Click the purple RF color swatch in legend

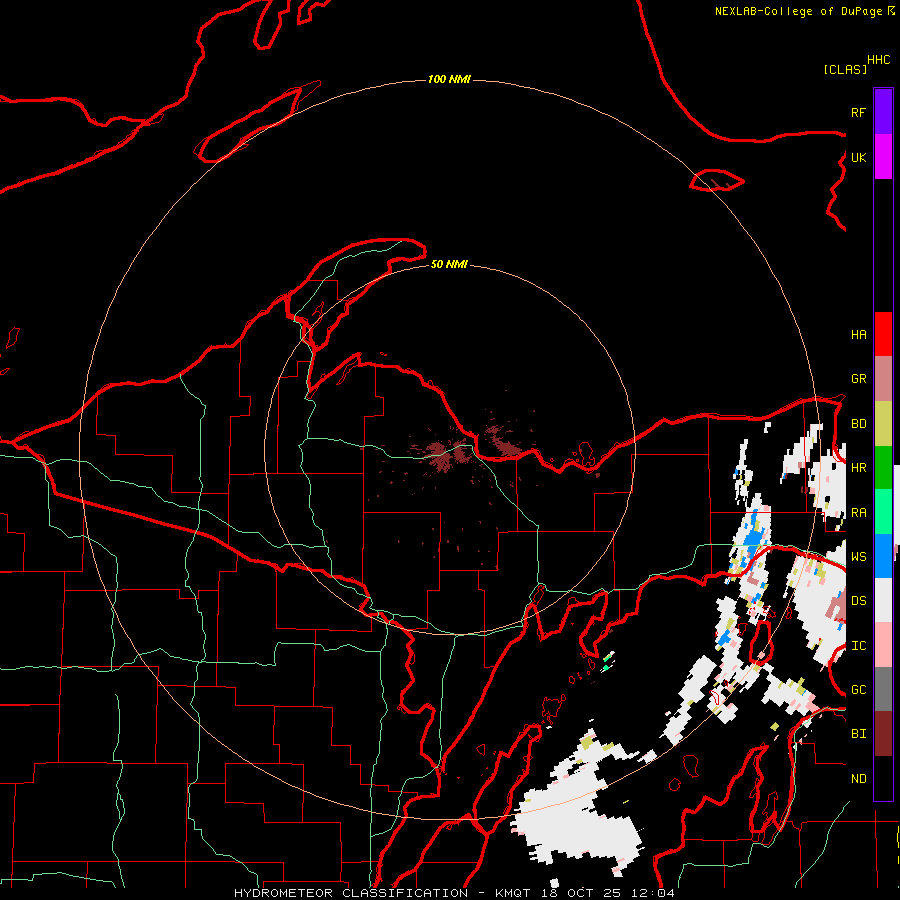coord(883,112)
